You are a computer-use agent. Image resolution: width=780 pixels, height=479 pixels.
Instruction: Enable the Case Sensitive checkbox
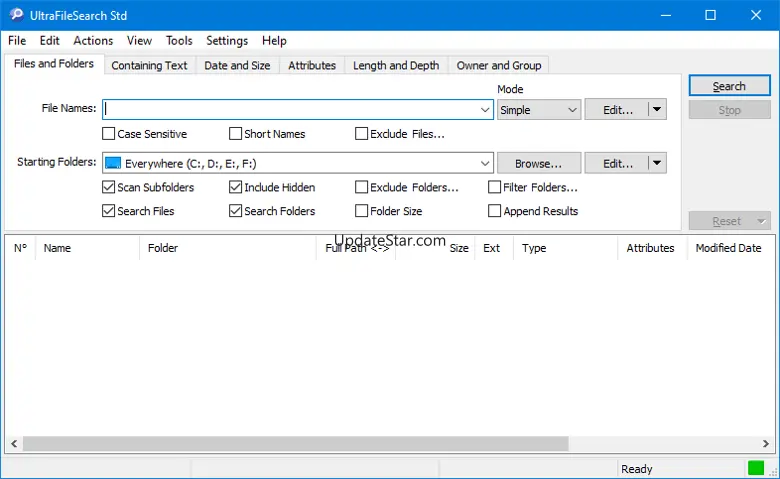[x=108, y=134]
